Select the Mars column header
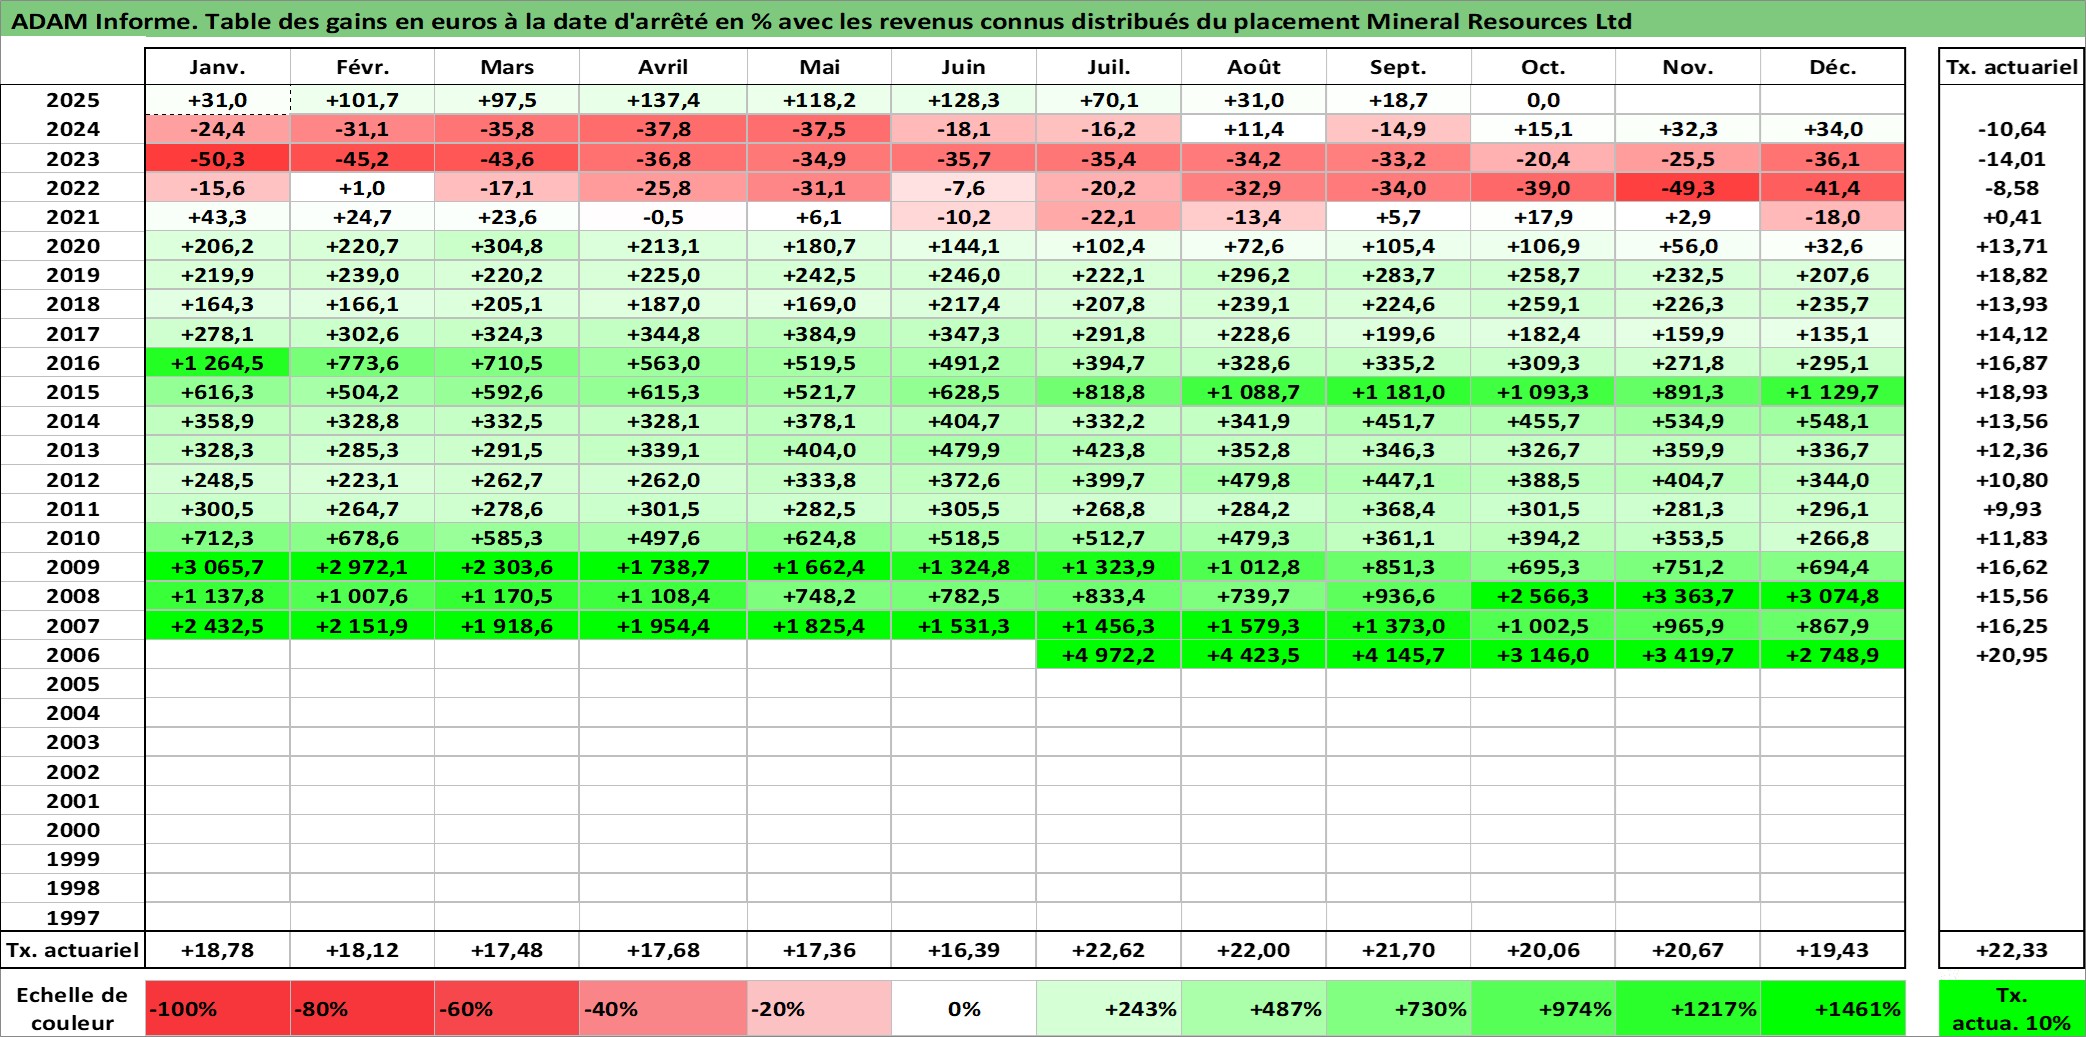This screenshot has height=1037, width=2086. click(507, 67)
